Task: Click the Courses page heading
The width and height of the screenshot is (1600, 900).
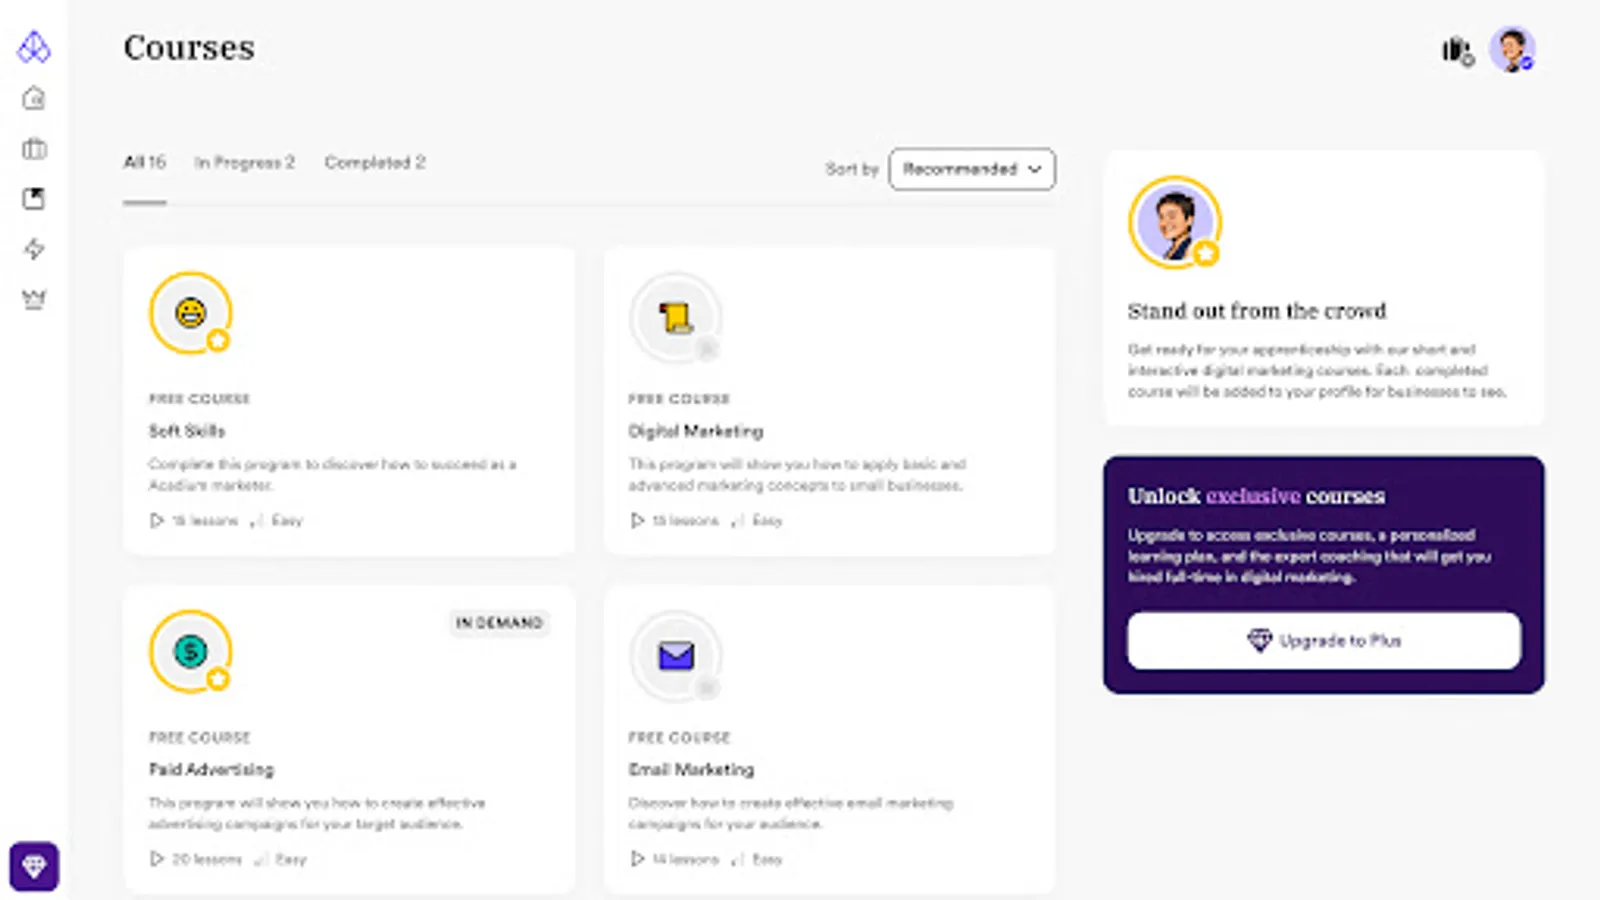Action: pos(189,48)
